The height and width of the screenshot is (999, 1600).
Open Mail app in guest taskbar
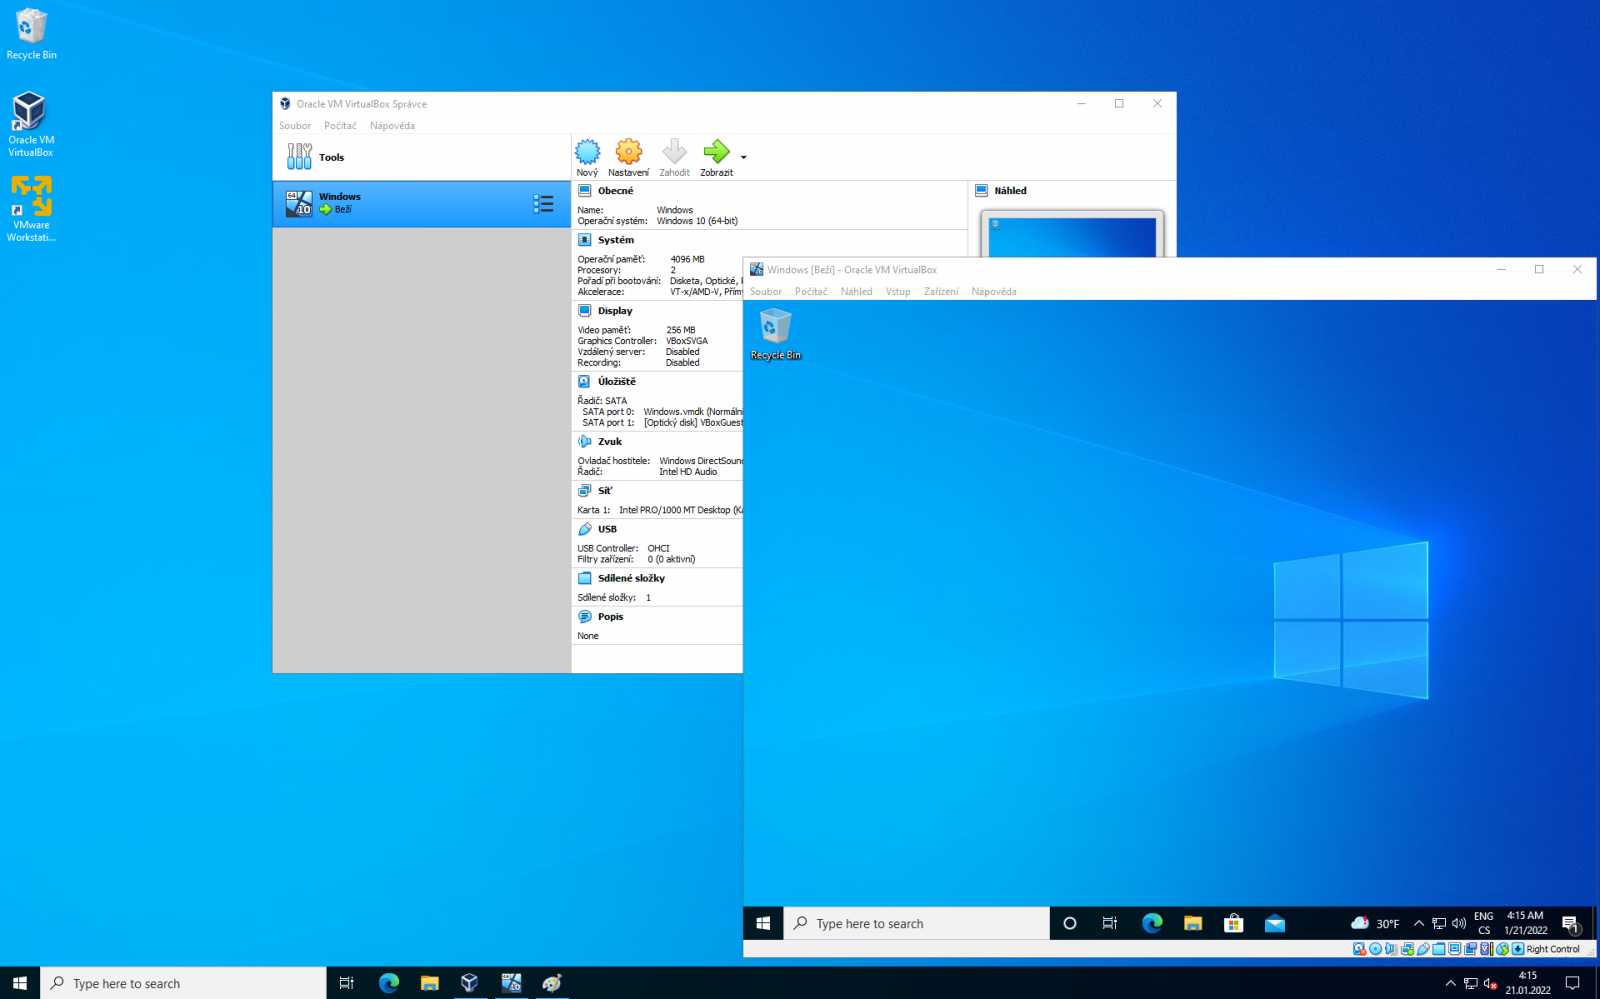tap(1275, 923)
